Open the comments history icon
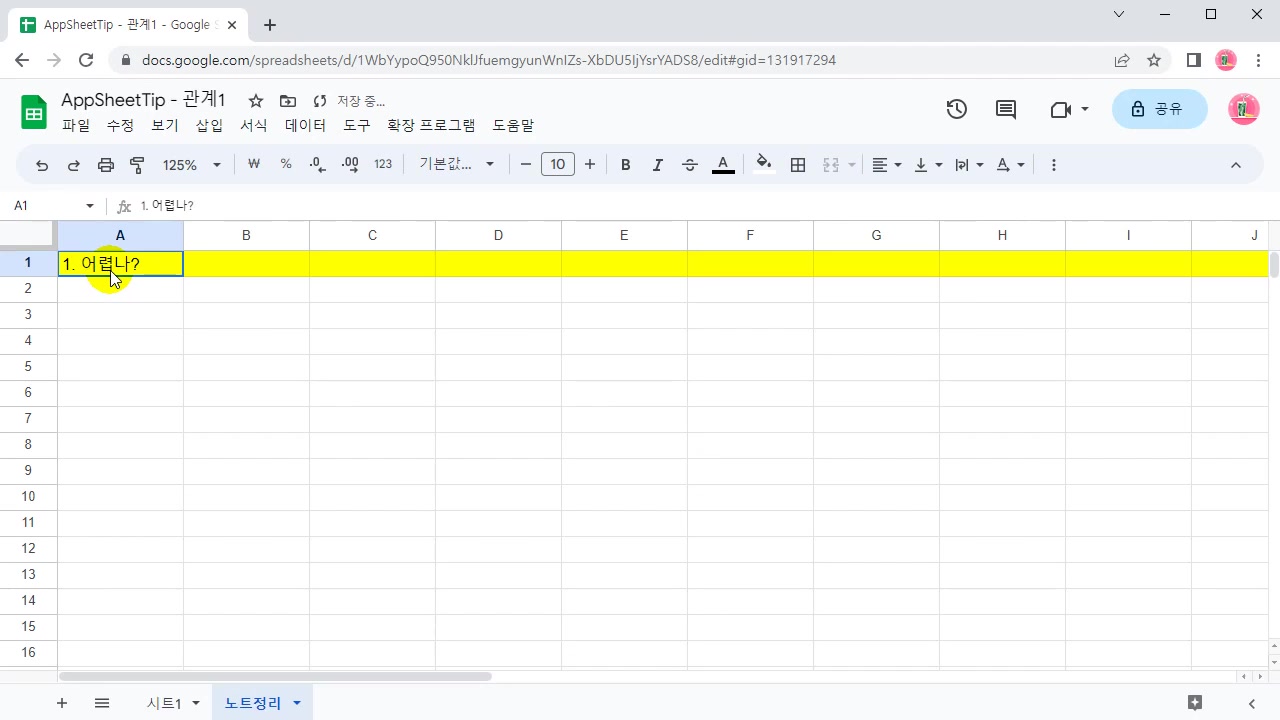 coord(1006,109)
